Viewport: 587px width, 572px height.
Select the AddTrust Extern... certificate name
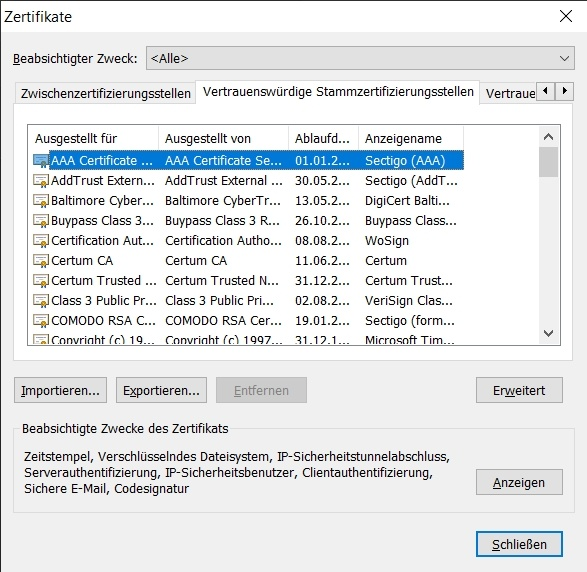103,181
